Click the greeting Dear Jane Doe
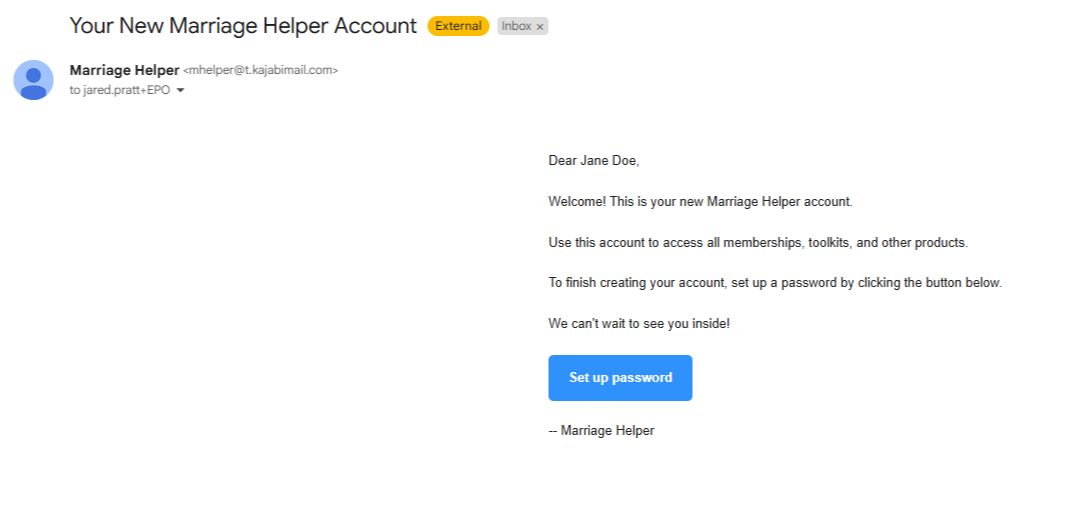Screen dimensions: 1083x528 coord(594,161)
